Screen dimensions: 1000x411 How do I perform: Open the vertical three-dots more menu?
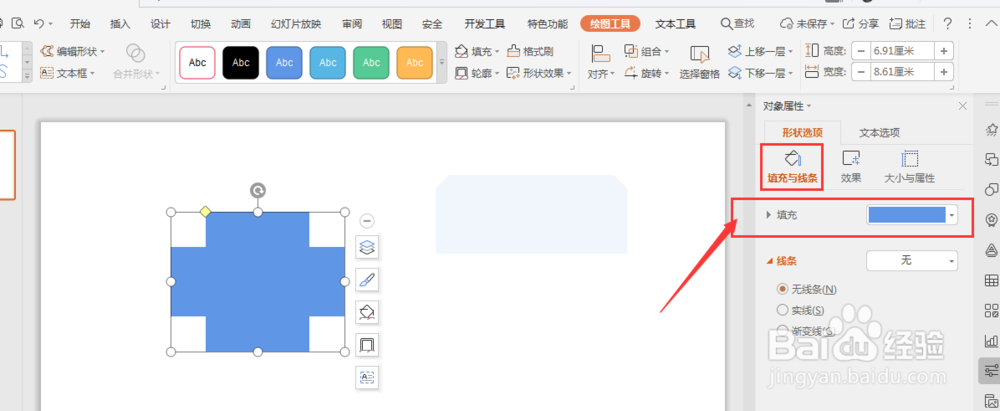pos(970,24)
